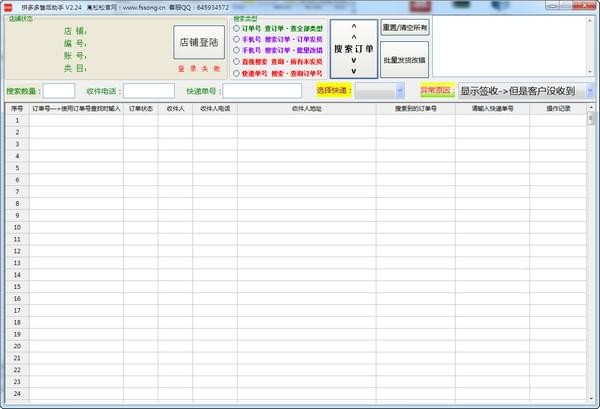Click the 选择快递 yellow label
The image size is (600, 409).
(334, 91)
